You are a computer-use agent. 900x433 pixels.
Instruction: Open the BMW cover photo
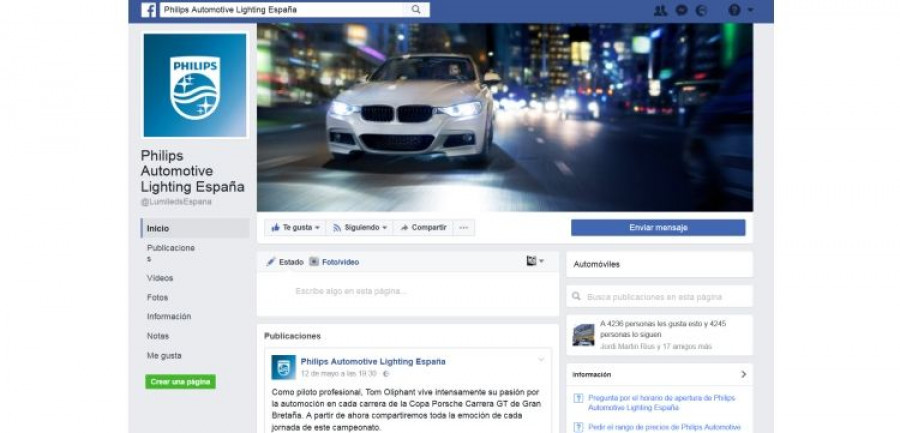(x=505, y=117)
